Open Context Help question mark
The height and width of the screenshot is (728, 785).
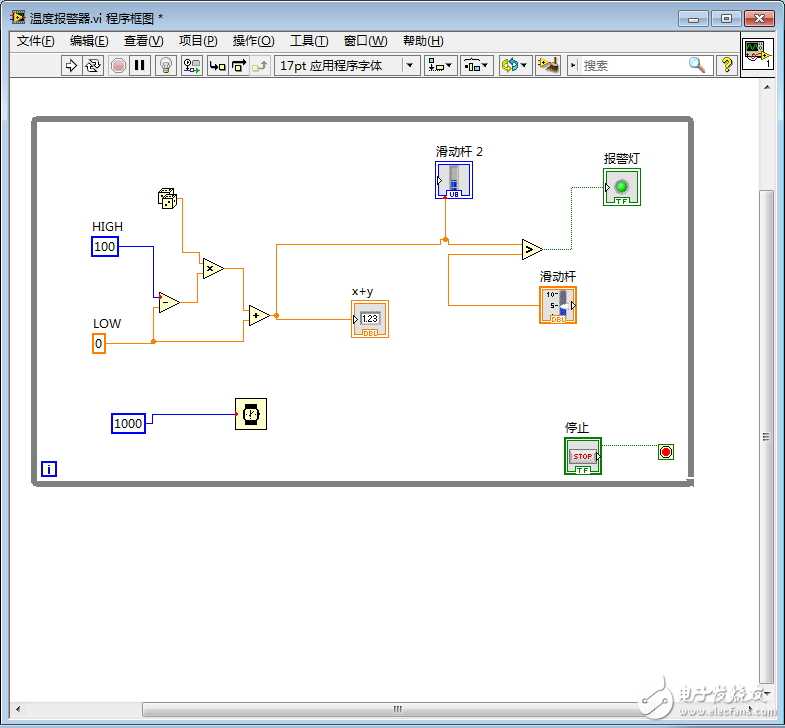[726, 65]
